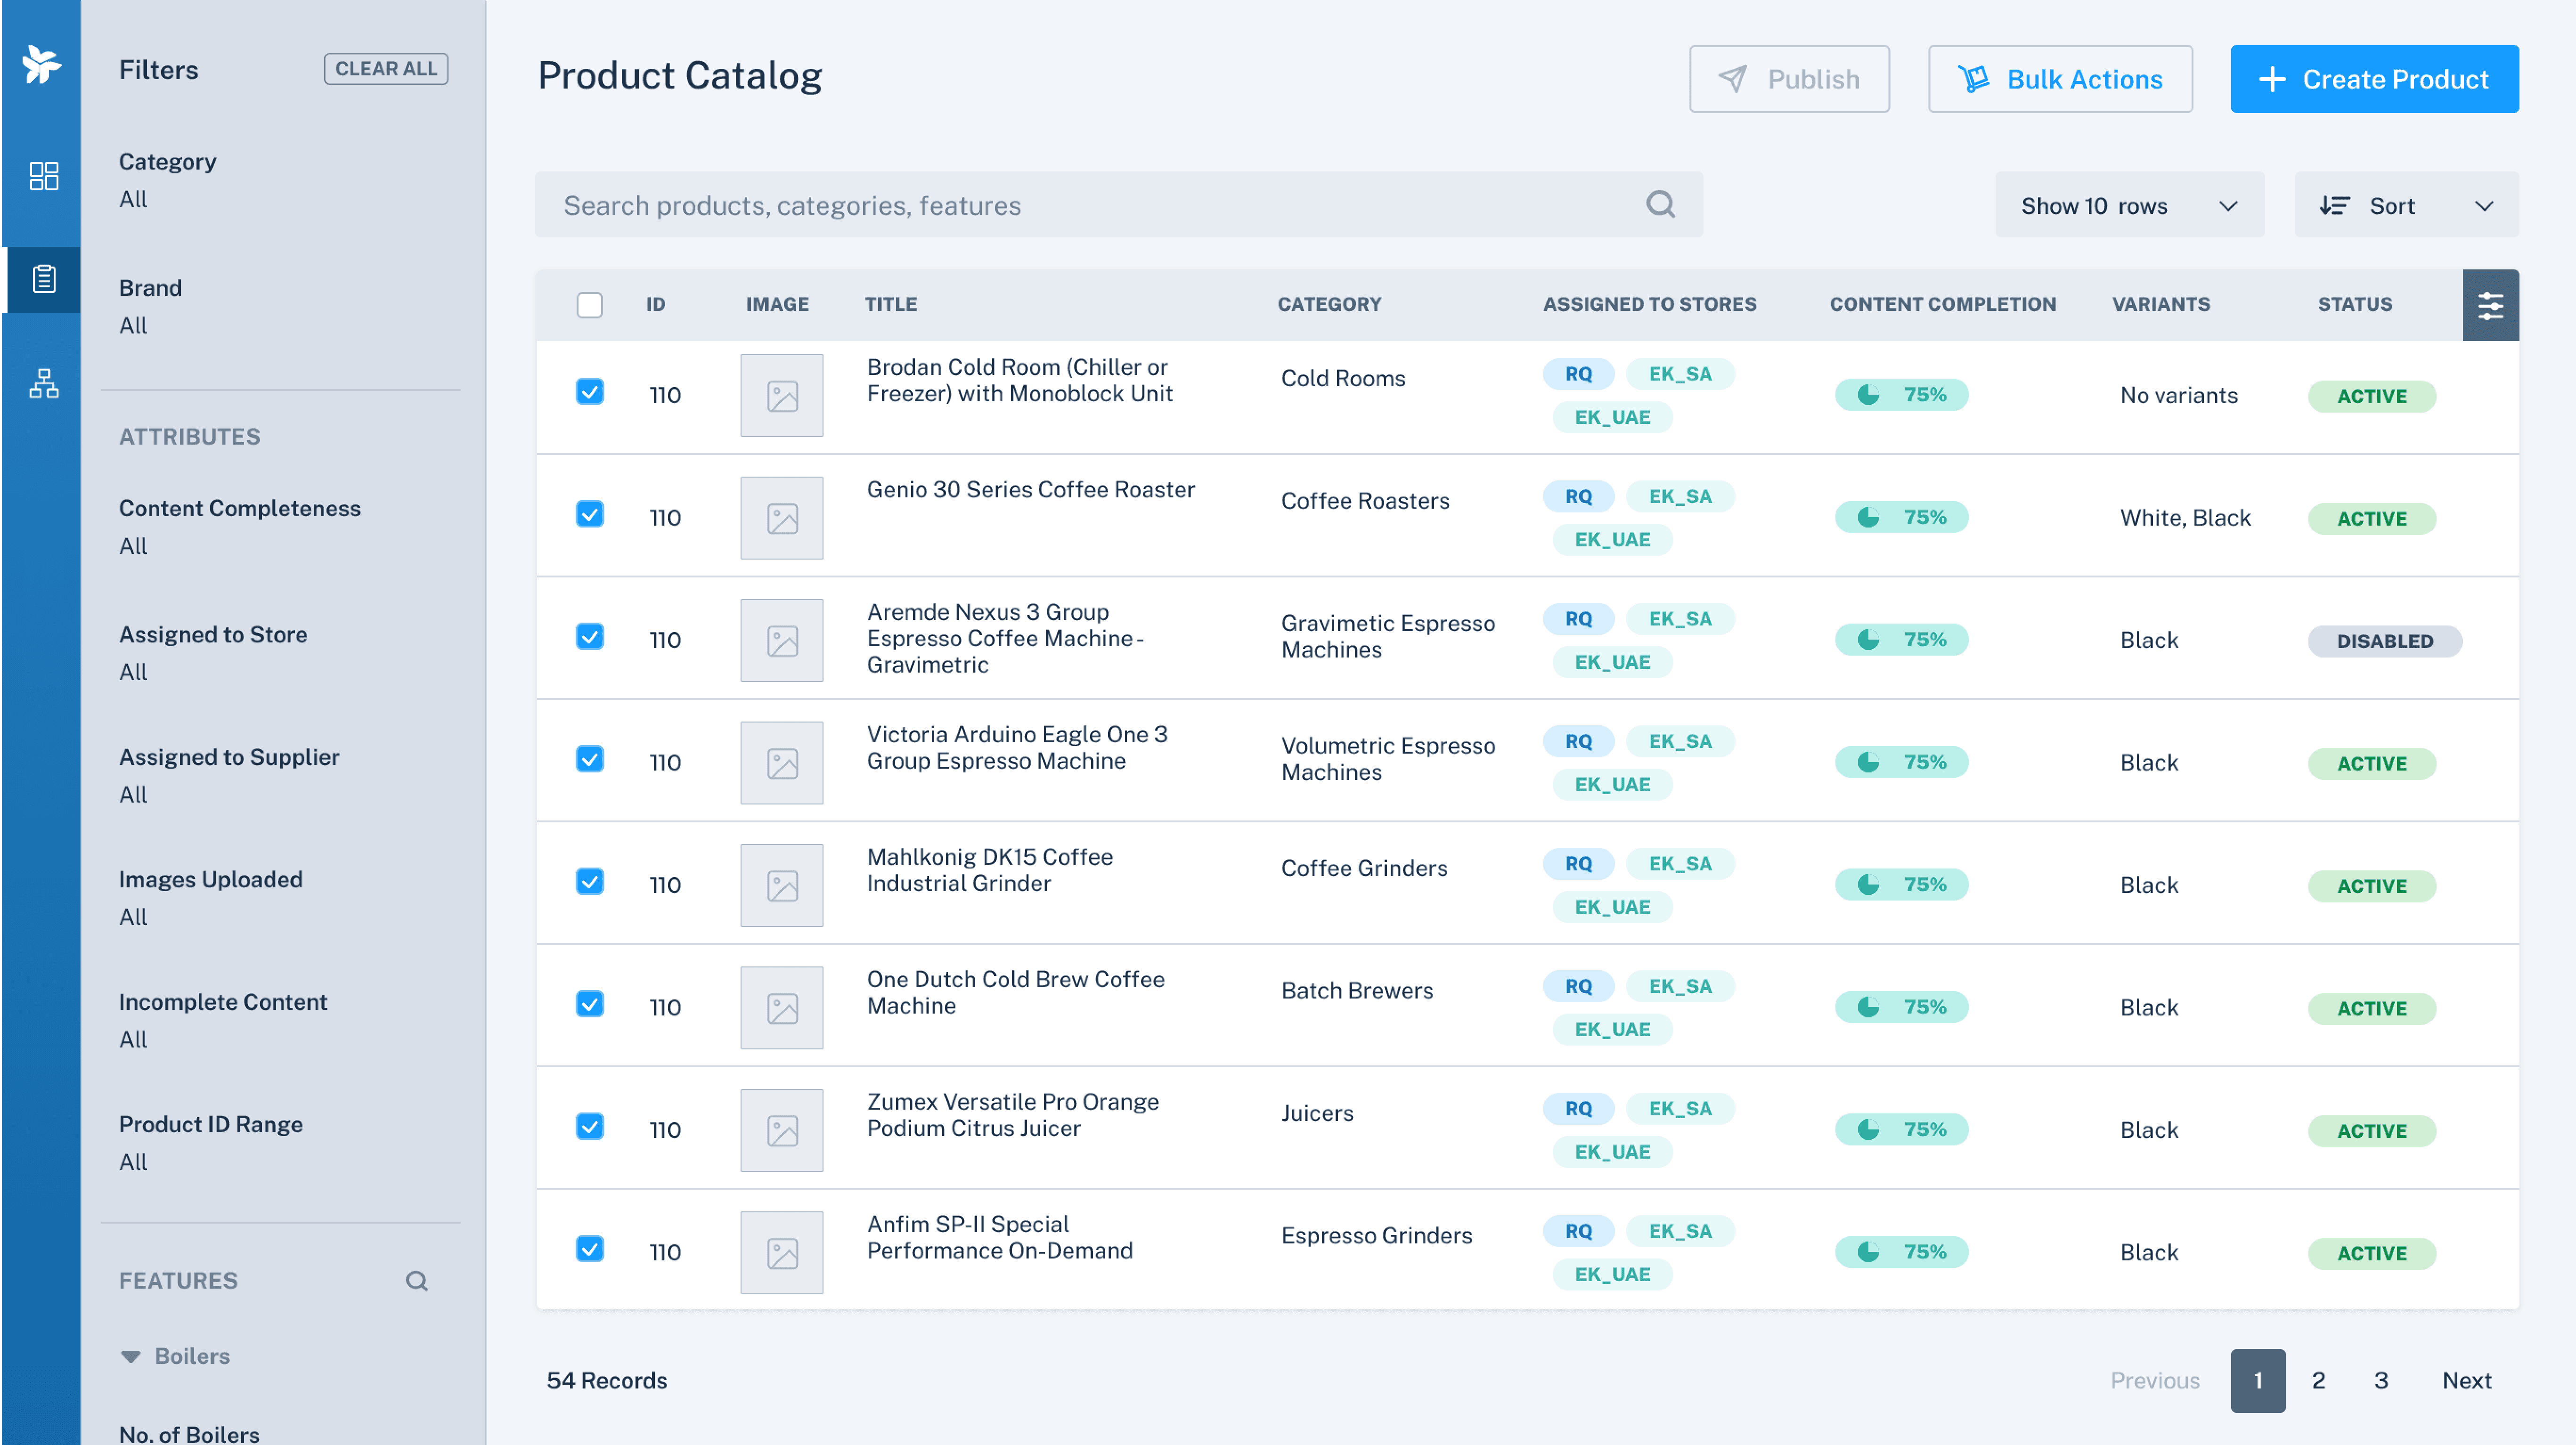The height and width of the screenshot is (1445, 2576).
Task: Uncheck the Brodan Cold Room row checkbox
Action: (x=589, y=392)
